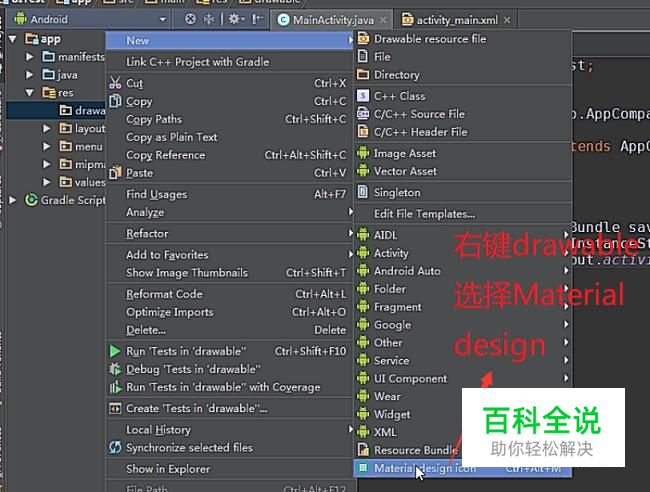Click the Cut scissors icon
Screen dimensions: 650x492
115,83
